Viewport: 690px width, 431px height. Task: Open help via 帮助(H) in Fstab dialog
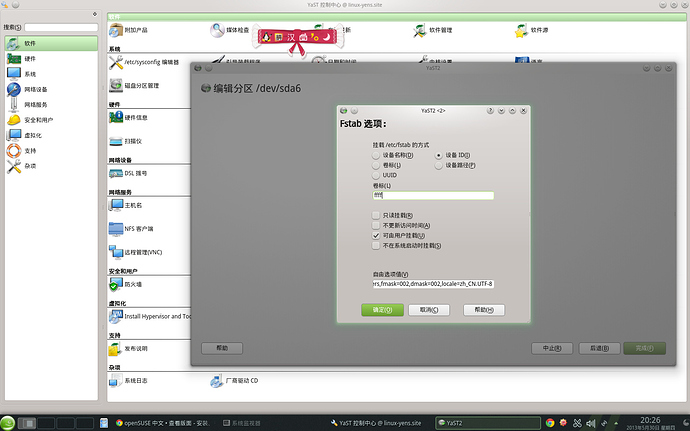pos(484,310)
